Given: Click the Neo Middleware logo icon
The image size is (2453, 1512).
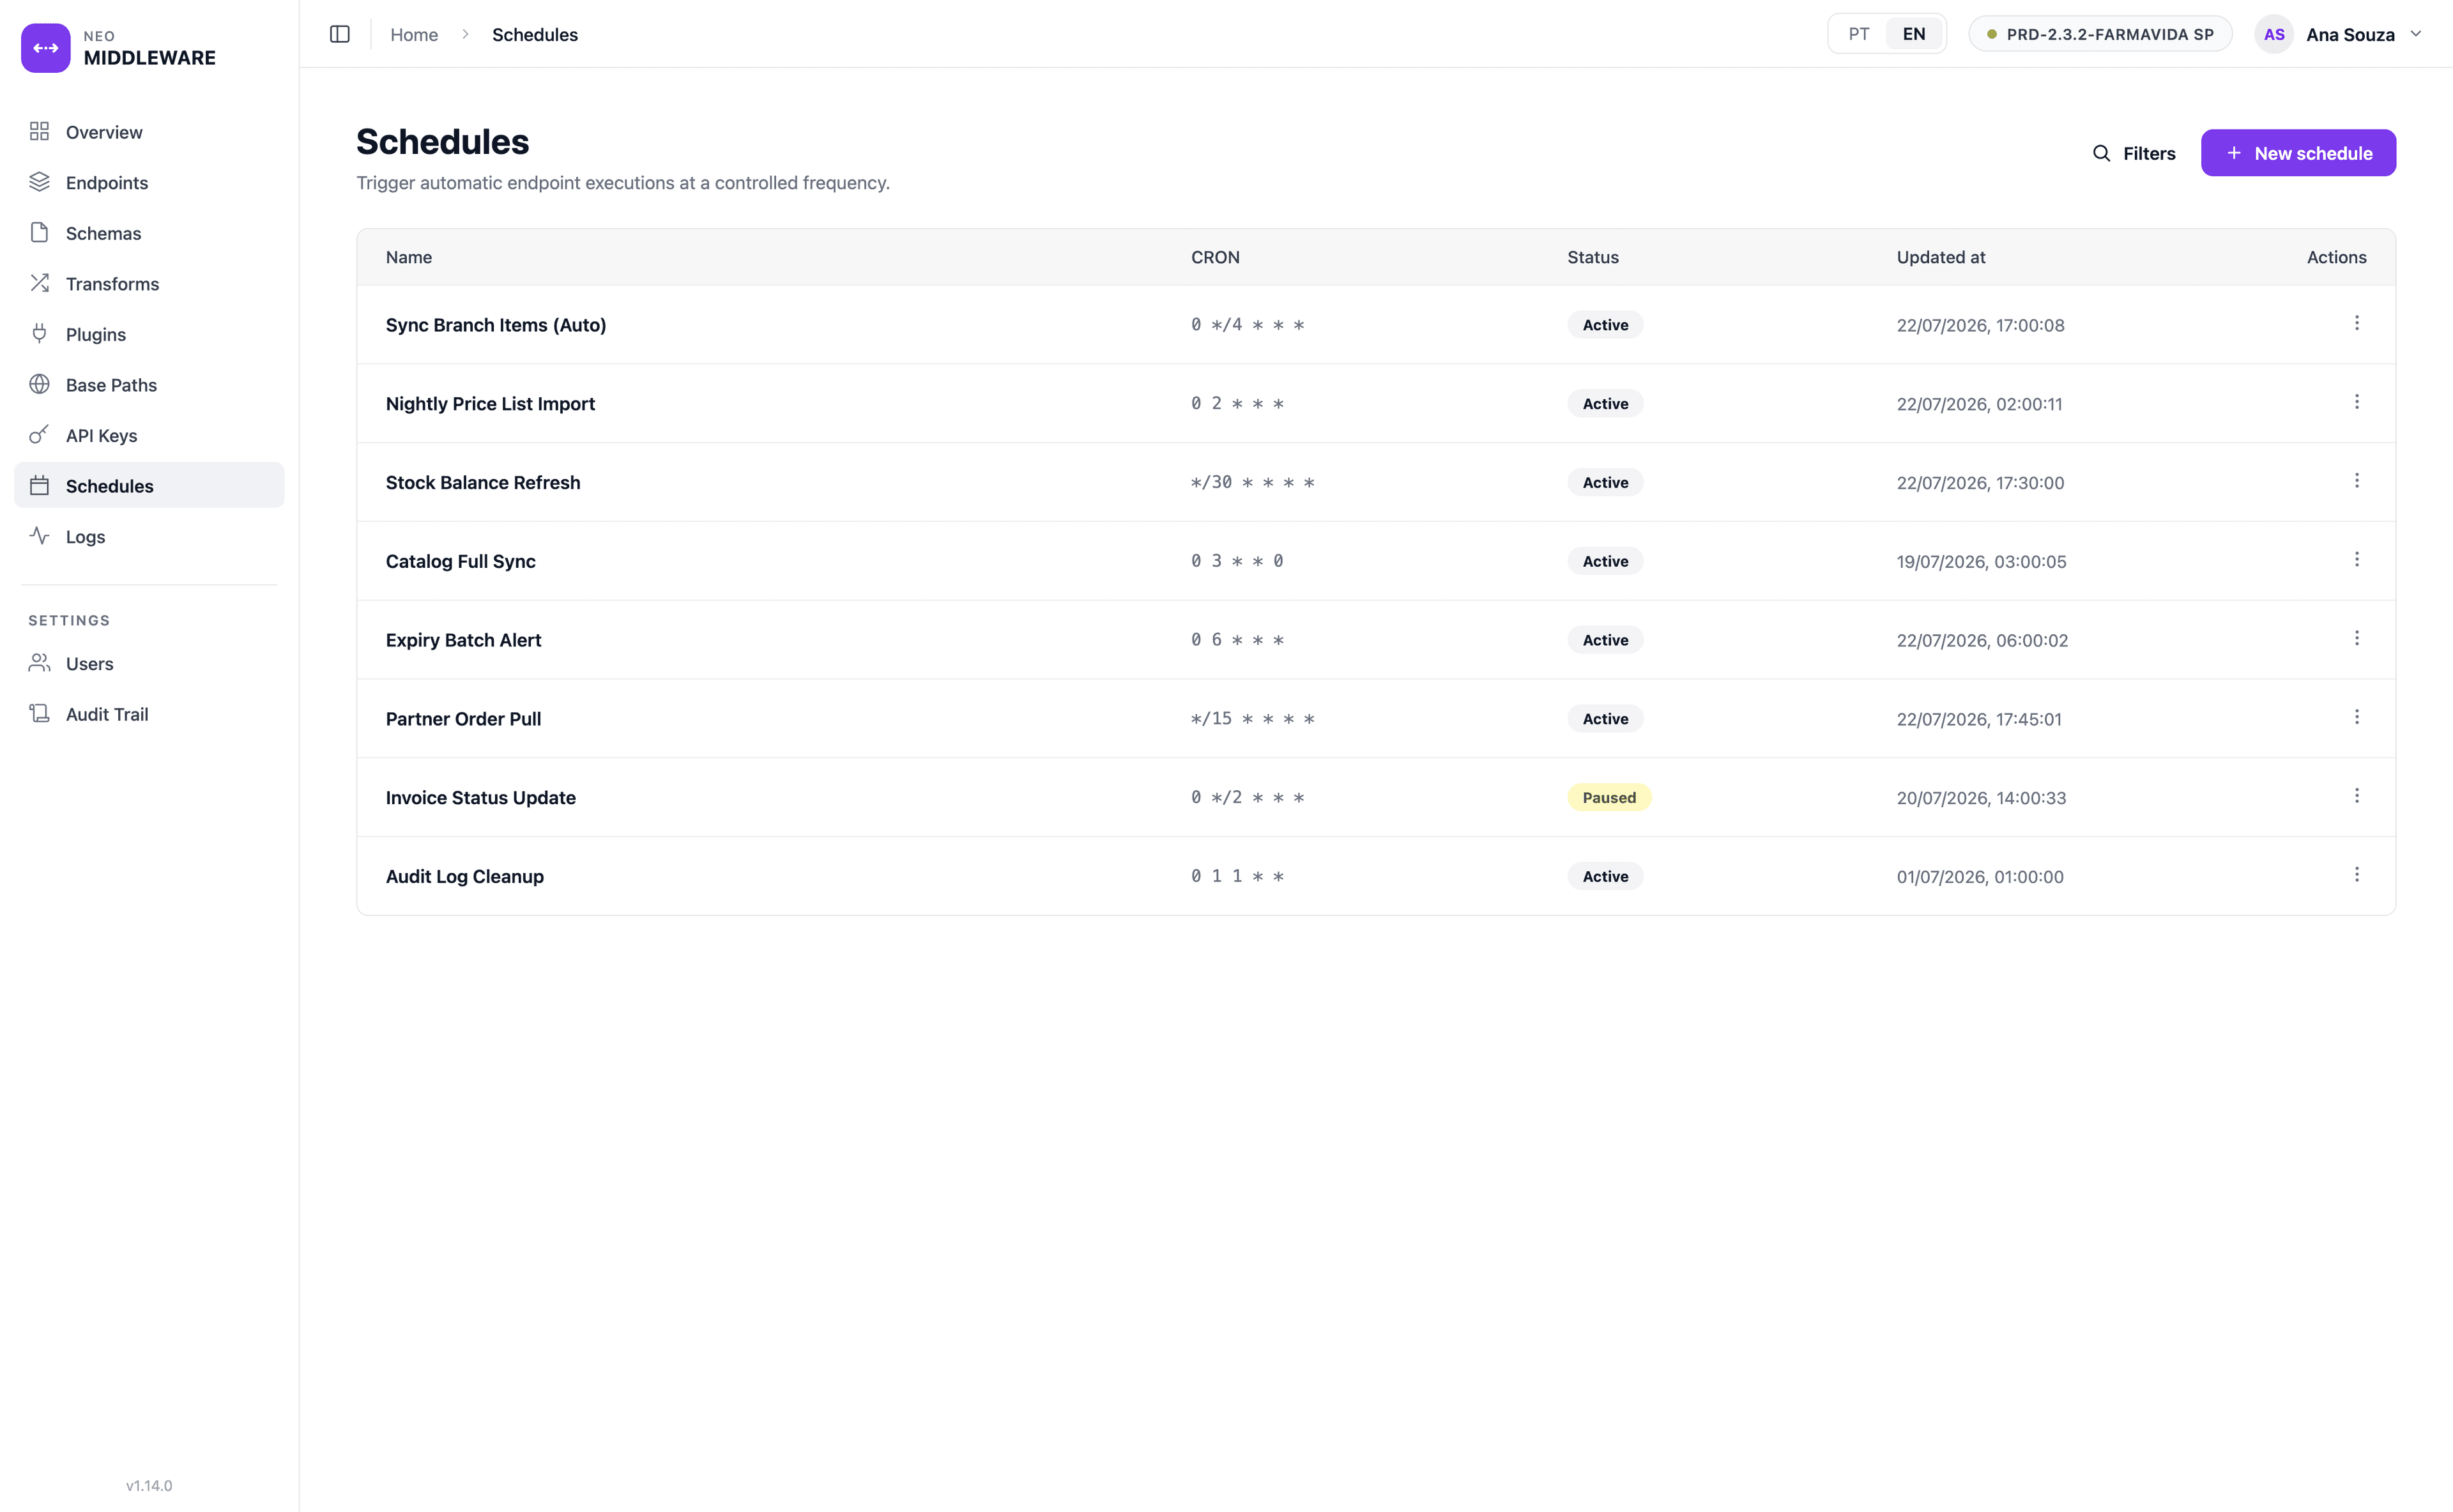Looking at the screenshot, I should [x=46, y=48].
